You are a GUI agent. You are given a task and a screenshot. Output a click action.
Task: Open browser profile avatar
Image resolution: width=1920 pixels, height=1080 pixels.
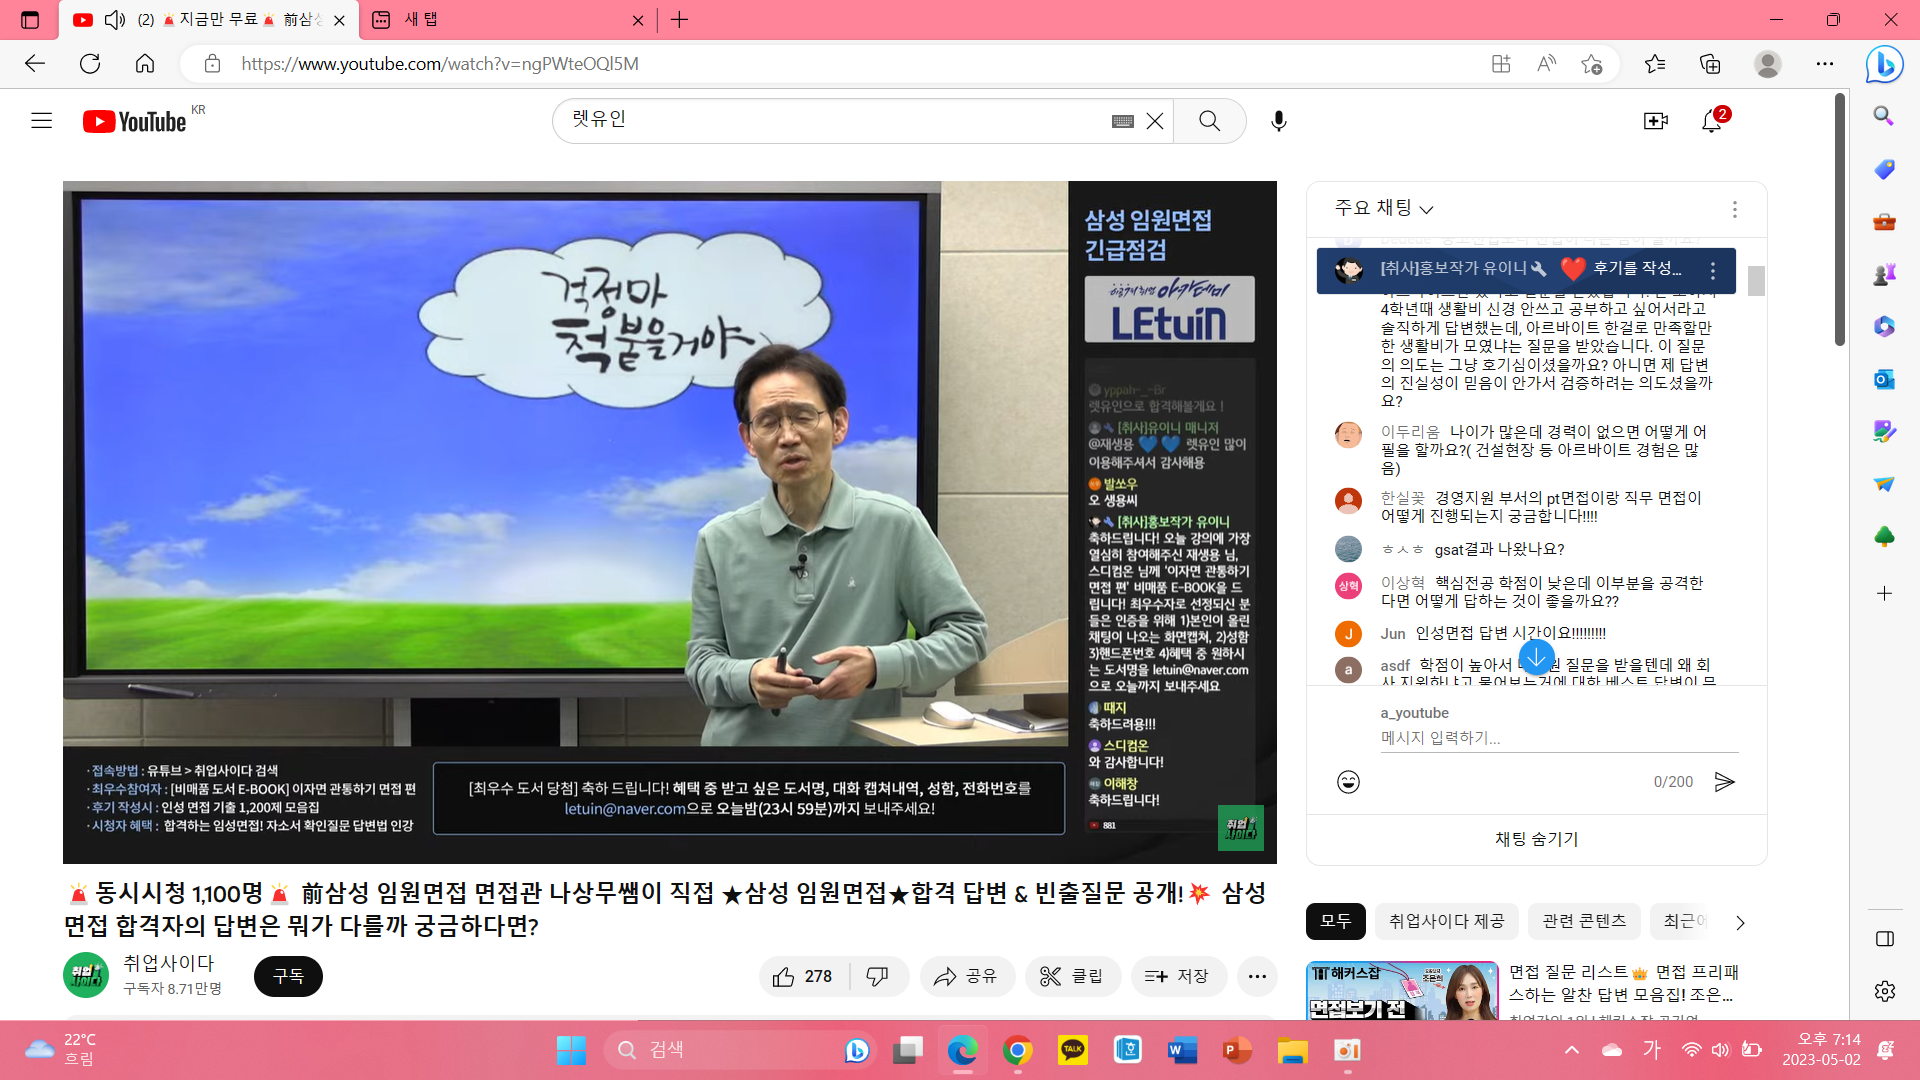pos(1768,64)
